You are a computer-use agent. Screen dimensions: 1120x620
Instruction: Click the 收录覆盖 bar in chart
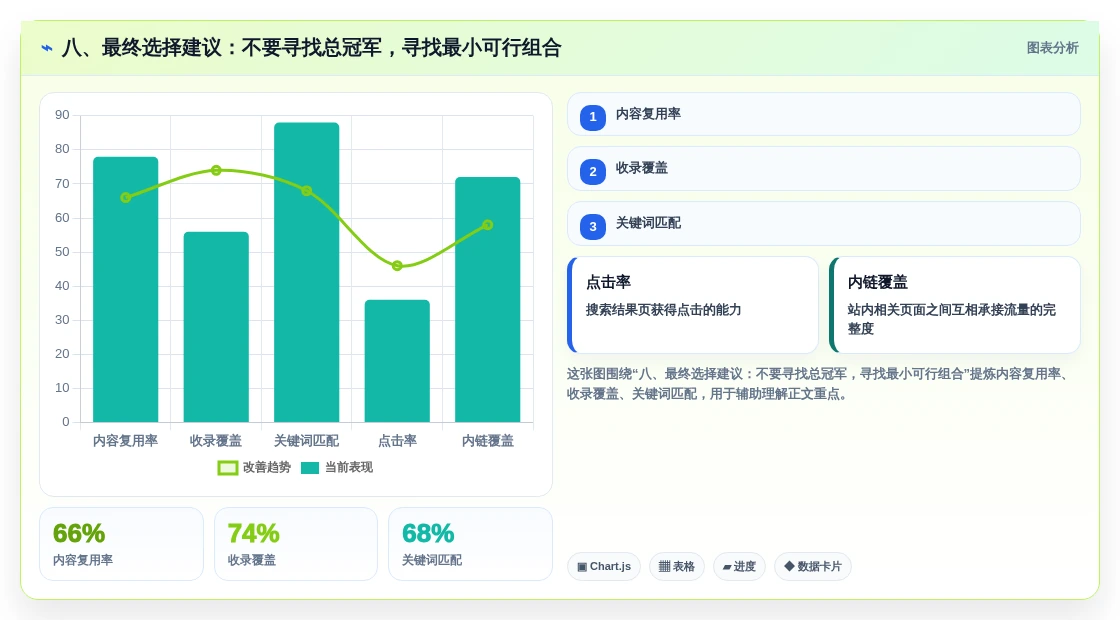coord(216,327)
